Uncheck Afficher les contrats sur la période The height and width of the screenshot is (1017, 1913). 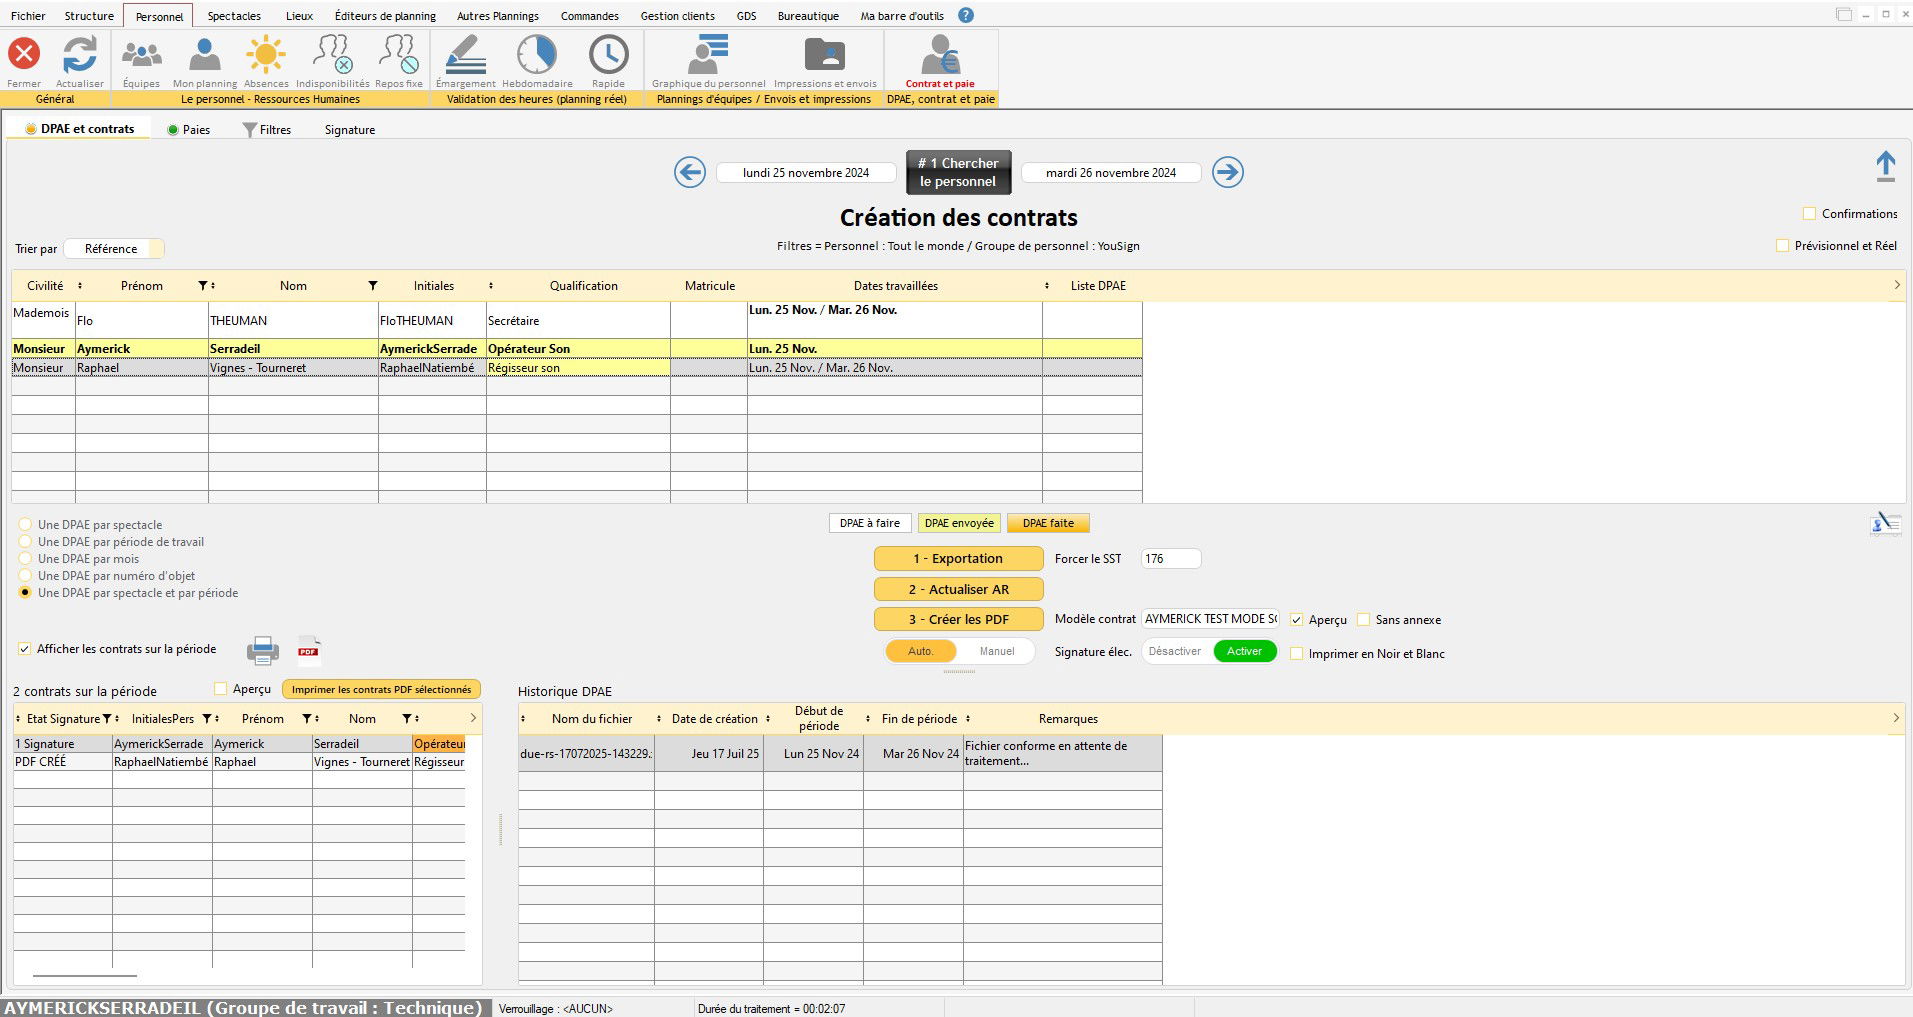25,649
